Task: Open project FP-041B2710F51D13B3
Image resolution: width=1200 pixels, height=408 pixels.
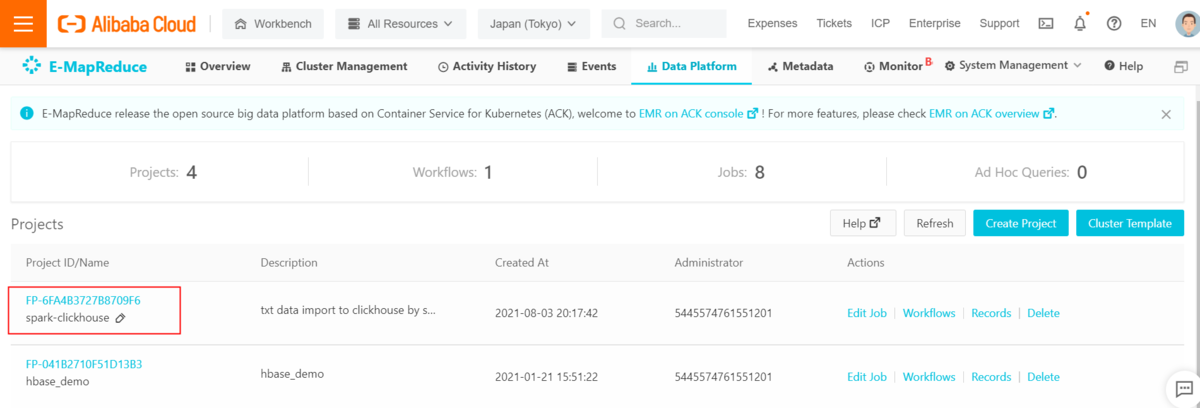Action: [x=84, y=364]
